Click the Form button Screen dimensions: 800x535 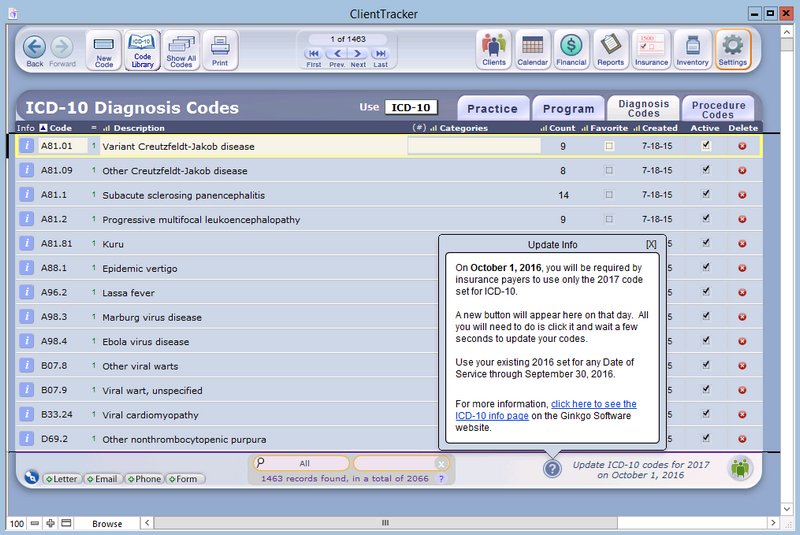[x=185, y=479]
